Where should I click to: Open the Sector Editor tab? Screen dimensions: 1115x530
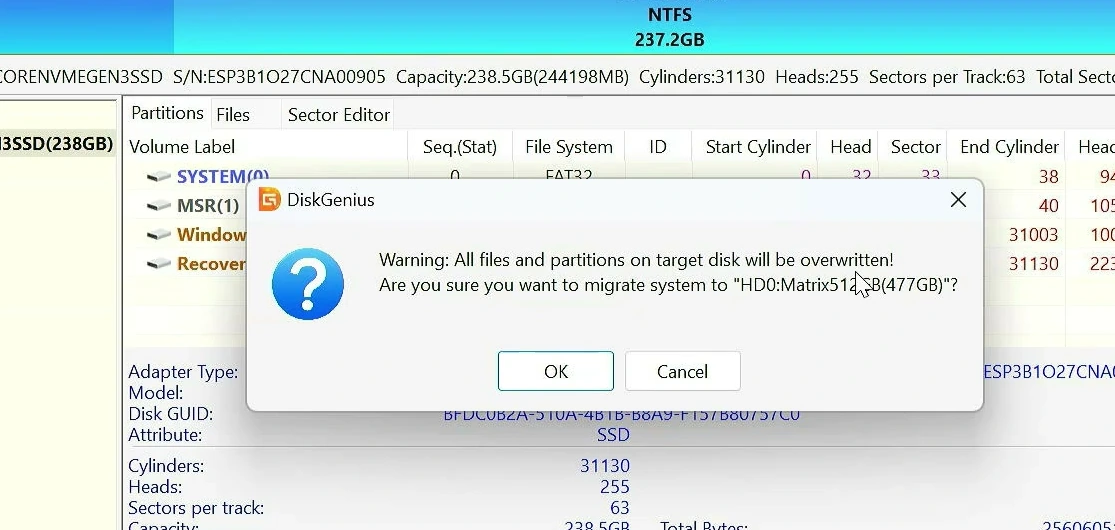[338, 115]
